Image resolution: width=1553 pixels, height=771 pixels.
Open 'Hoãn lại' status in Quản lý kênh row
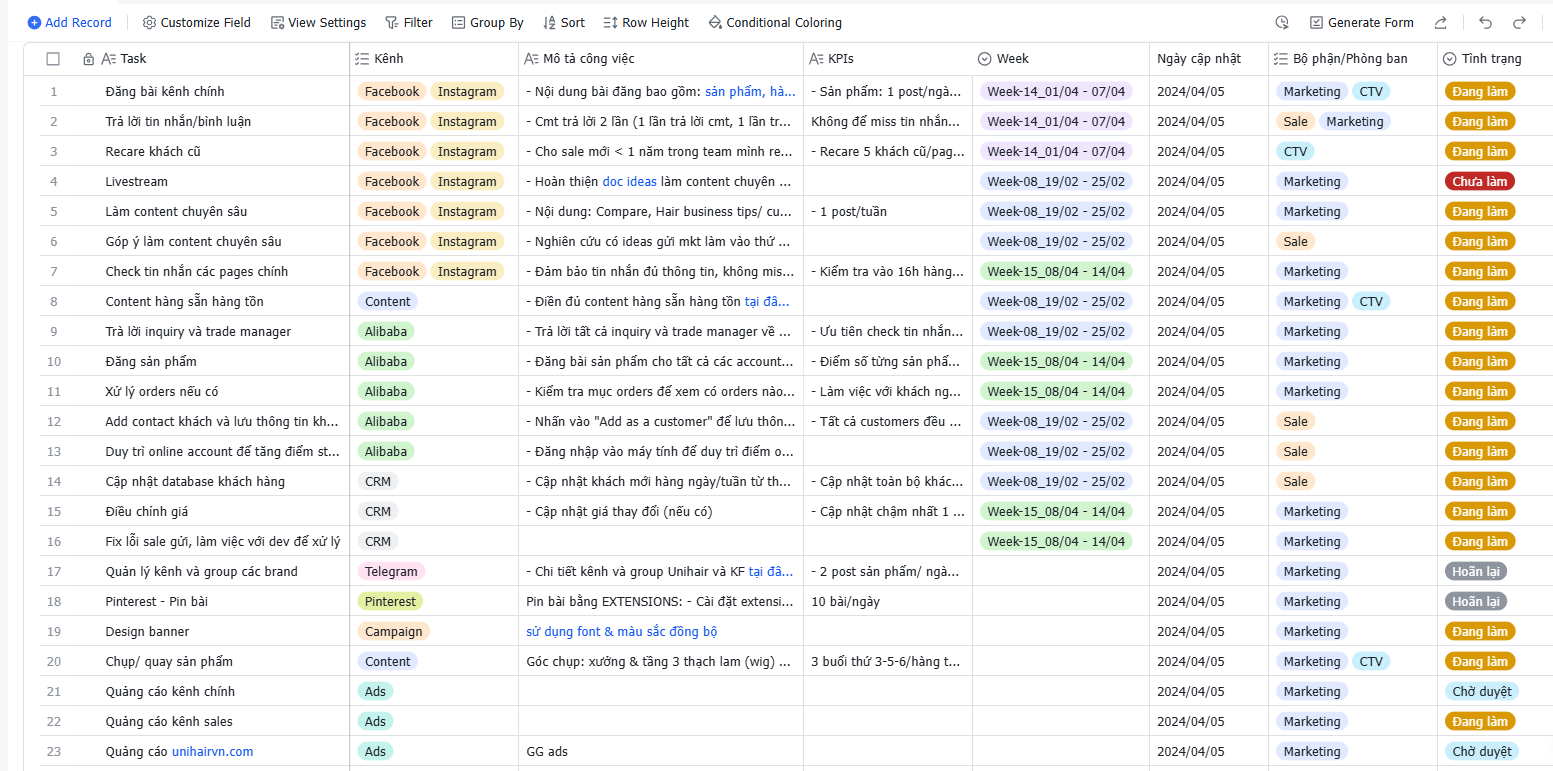pyautogui.click(x=1476, y=571)
